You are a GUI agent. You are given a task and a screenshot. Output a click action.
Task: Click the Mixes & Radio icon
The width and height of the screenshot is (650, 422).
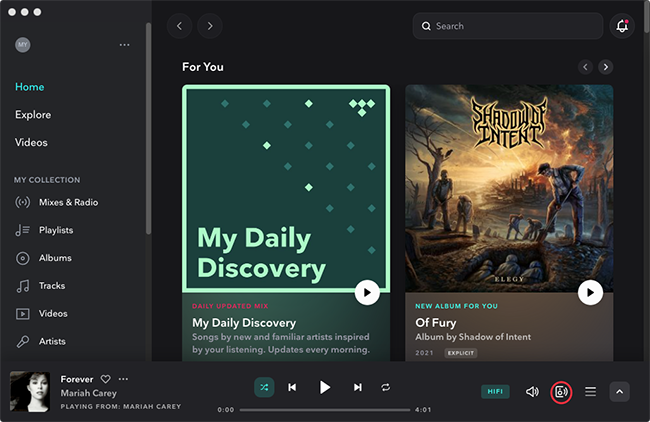(23, 202)
